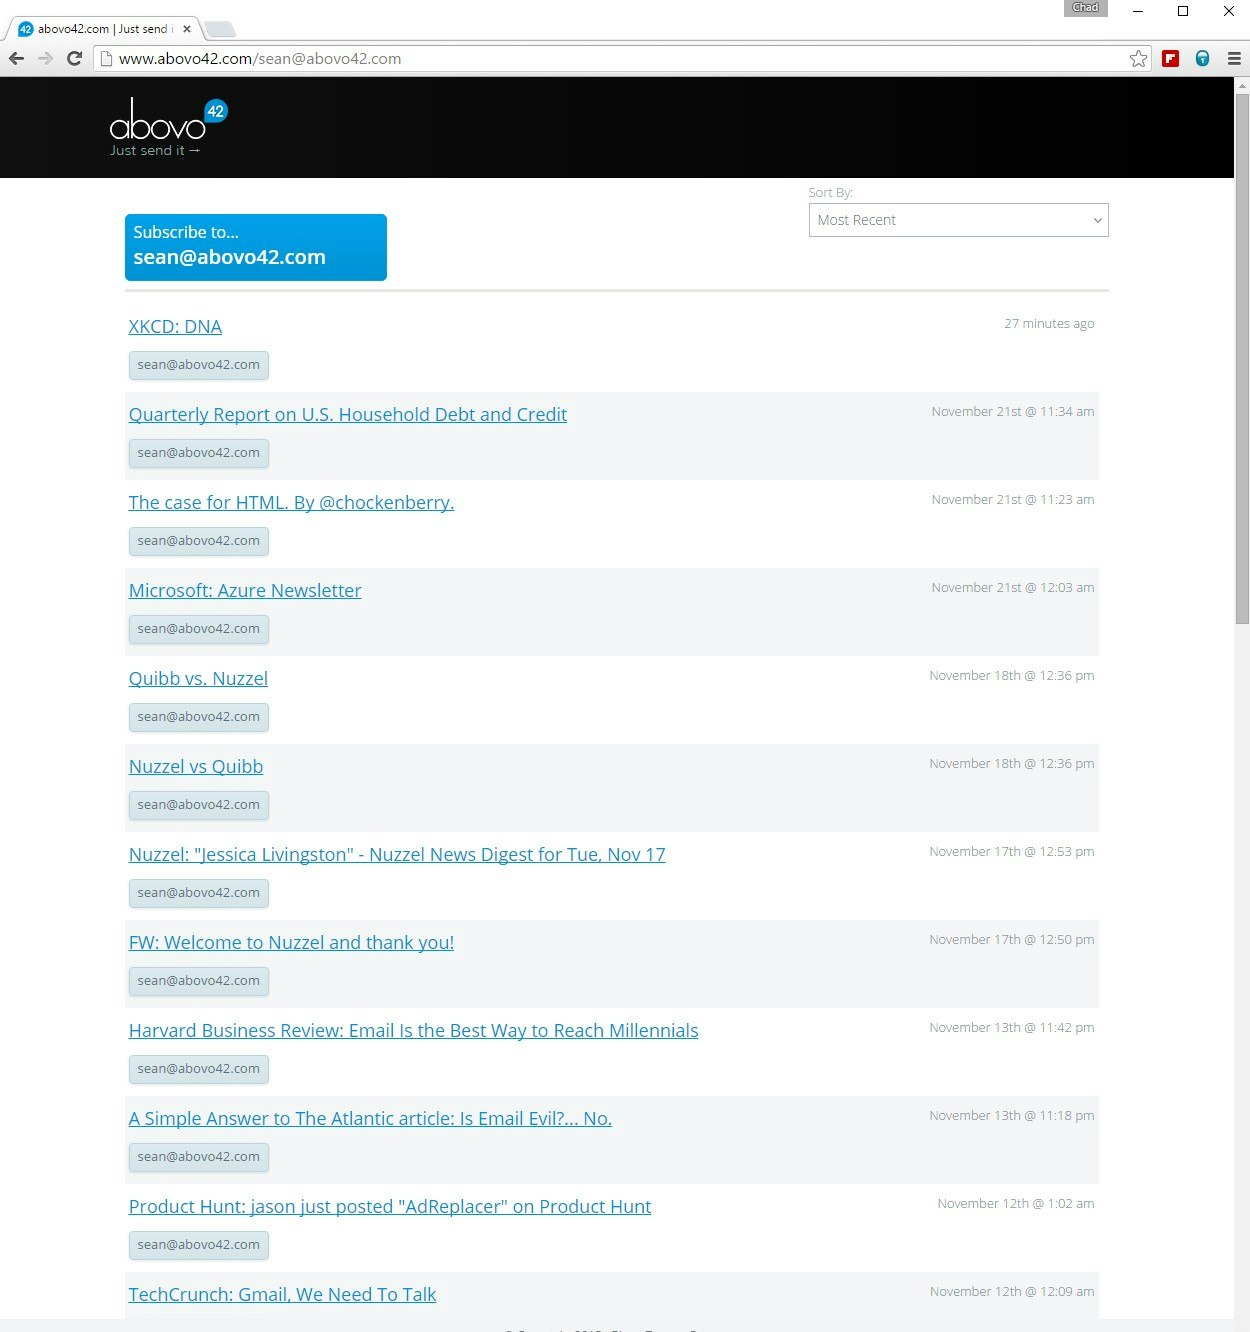The width and height of the screenshot is (1250, 1332).
Task: Click the browser forward arrow
Action: (45, 59)
